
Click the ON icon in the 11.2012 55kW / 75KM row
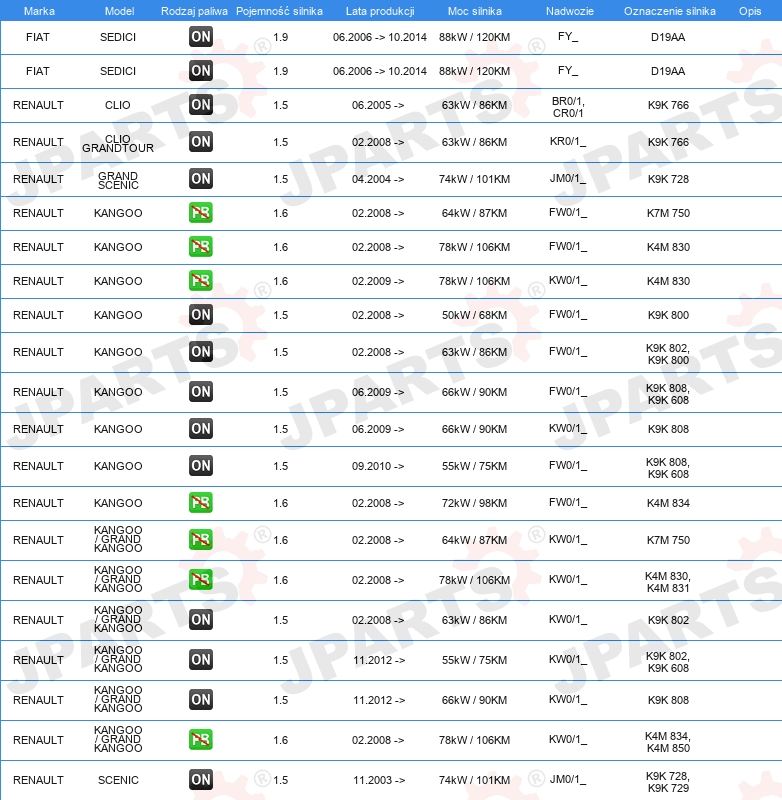tap(200, 660)
